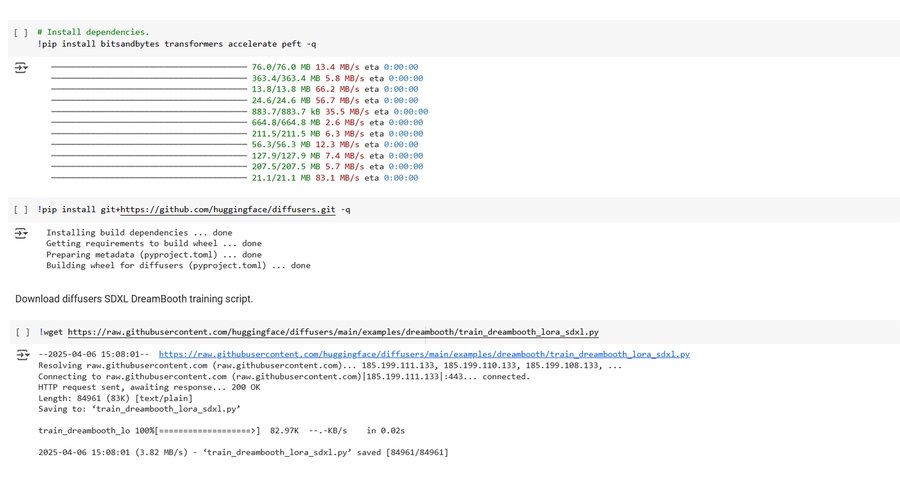Click the 883.7/883.7 kB download progress line
Screen dimensions: 900x490
click(340, 112)
